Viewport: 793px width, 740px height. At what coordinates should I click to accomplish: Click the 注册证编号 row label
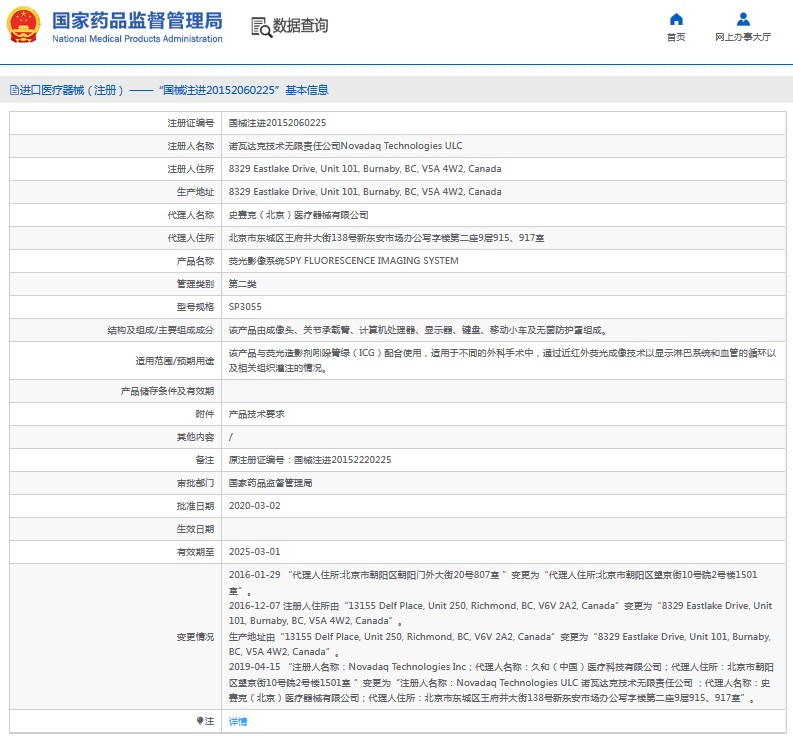[x=191, y=123]
